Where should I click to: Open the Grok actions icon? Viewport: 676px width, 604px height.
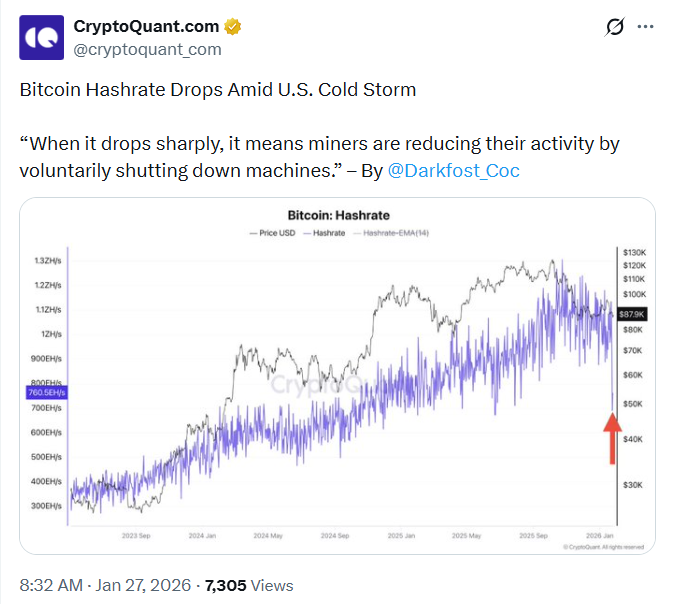[614, 28]
